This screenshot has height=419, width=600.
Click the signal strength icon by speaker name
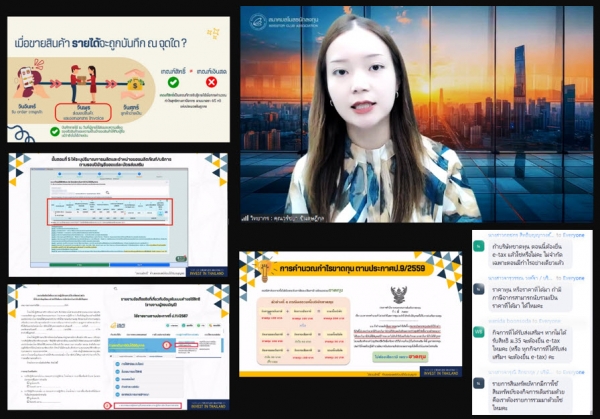tap(246, 216)
